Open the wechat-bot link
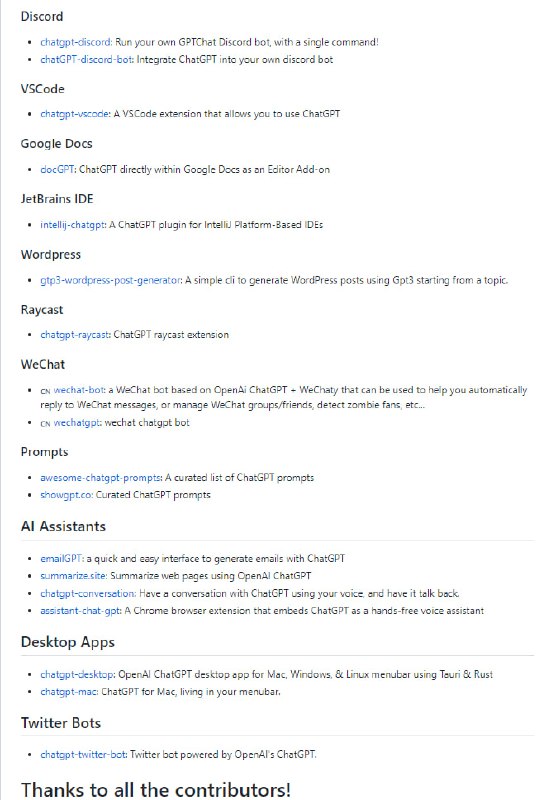 coord(79,390)
